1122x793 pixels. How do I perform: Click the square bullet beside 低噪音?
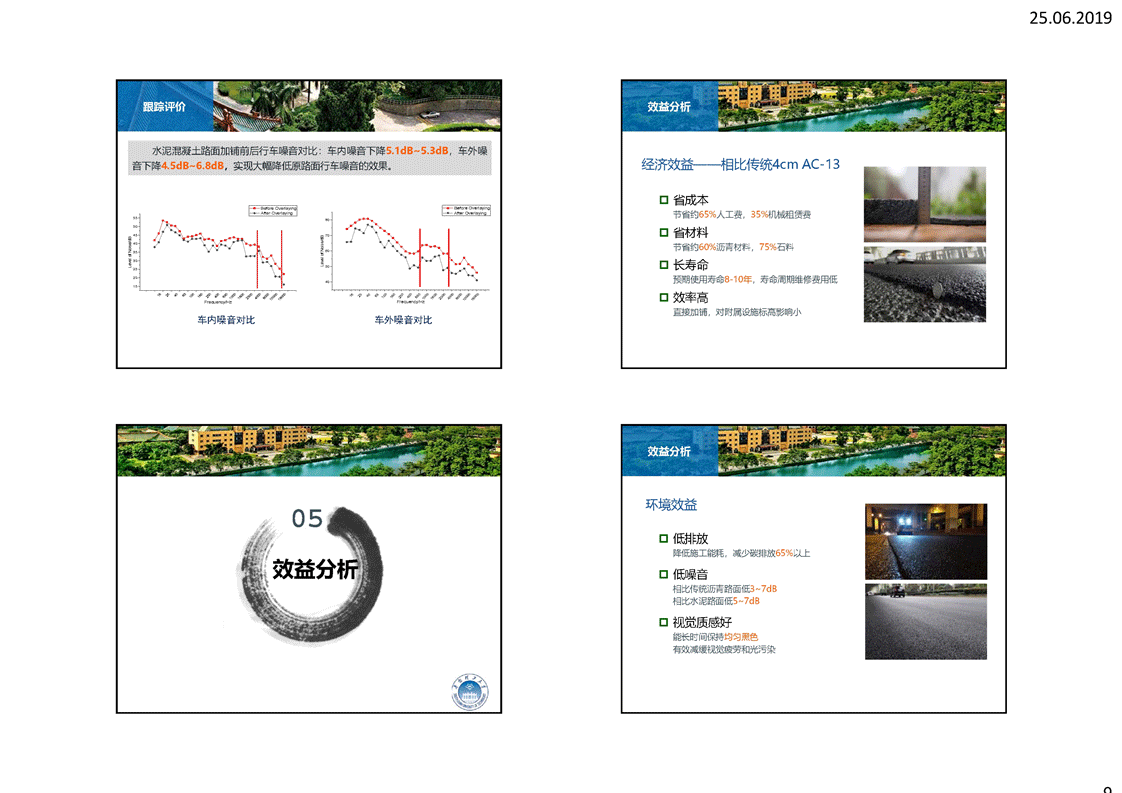click(x=663, y=574)
